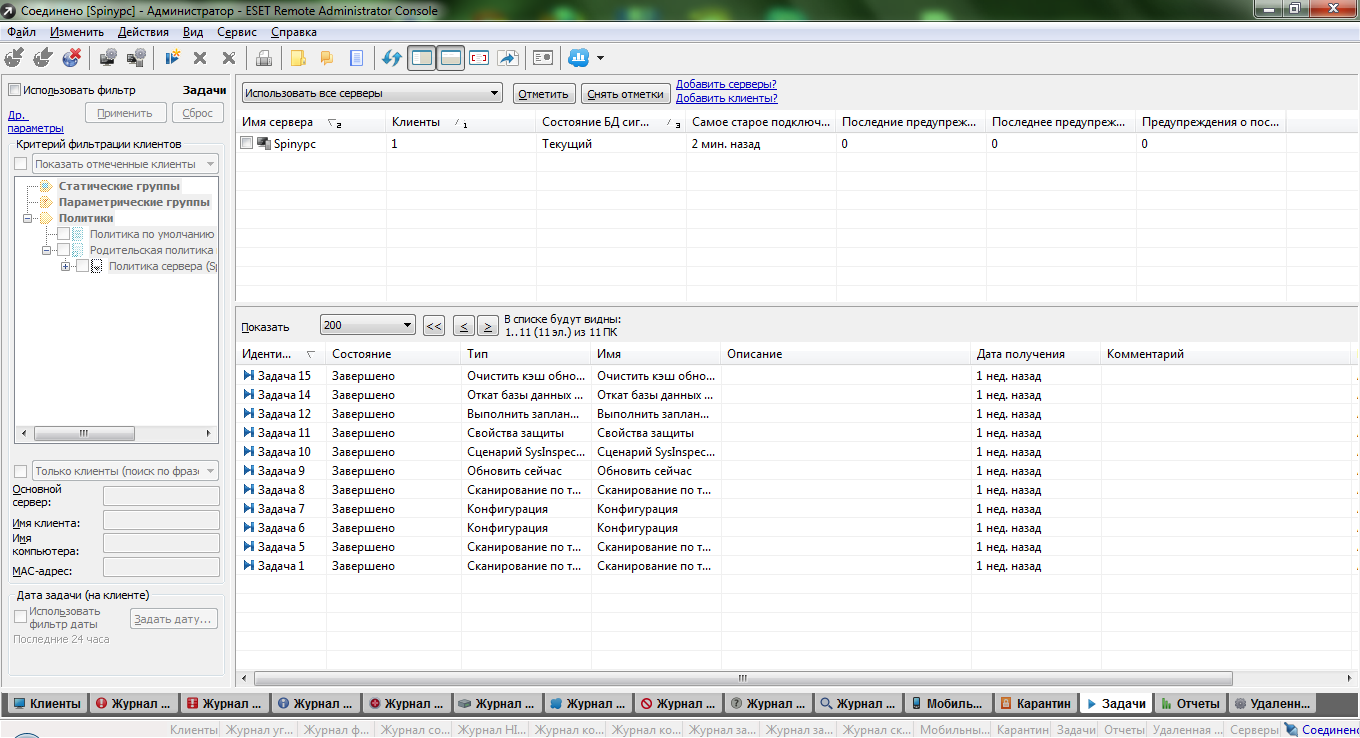Click the 'Снять отметки' button

coord(626,94)
